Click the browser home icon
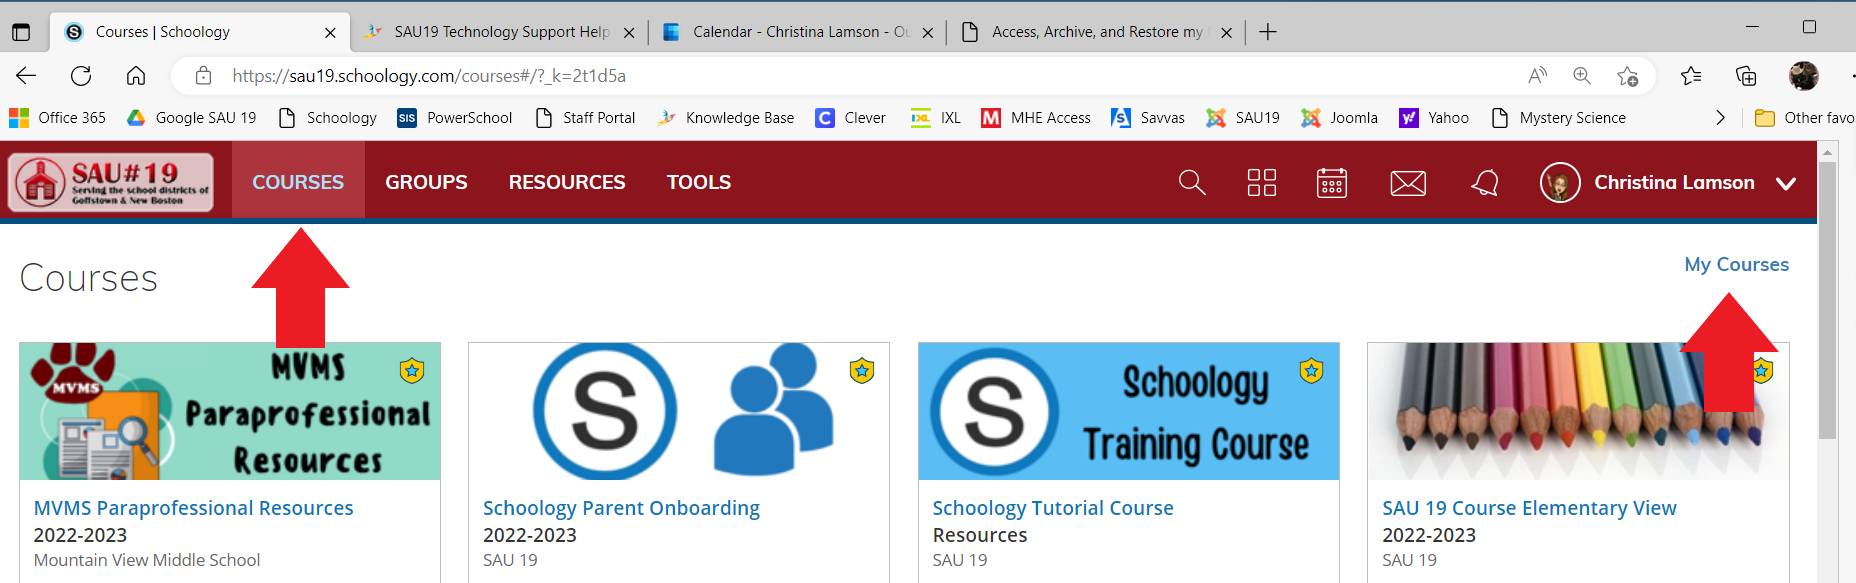 tap(136, 76)
